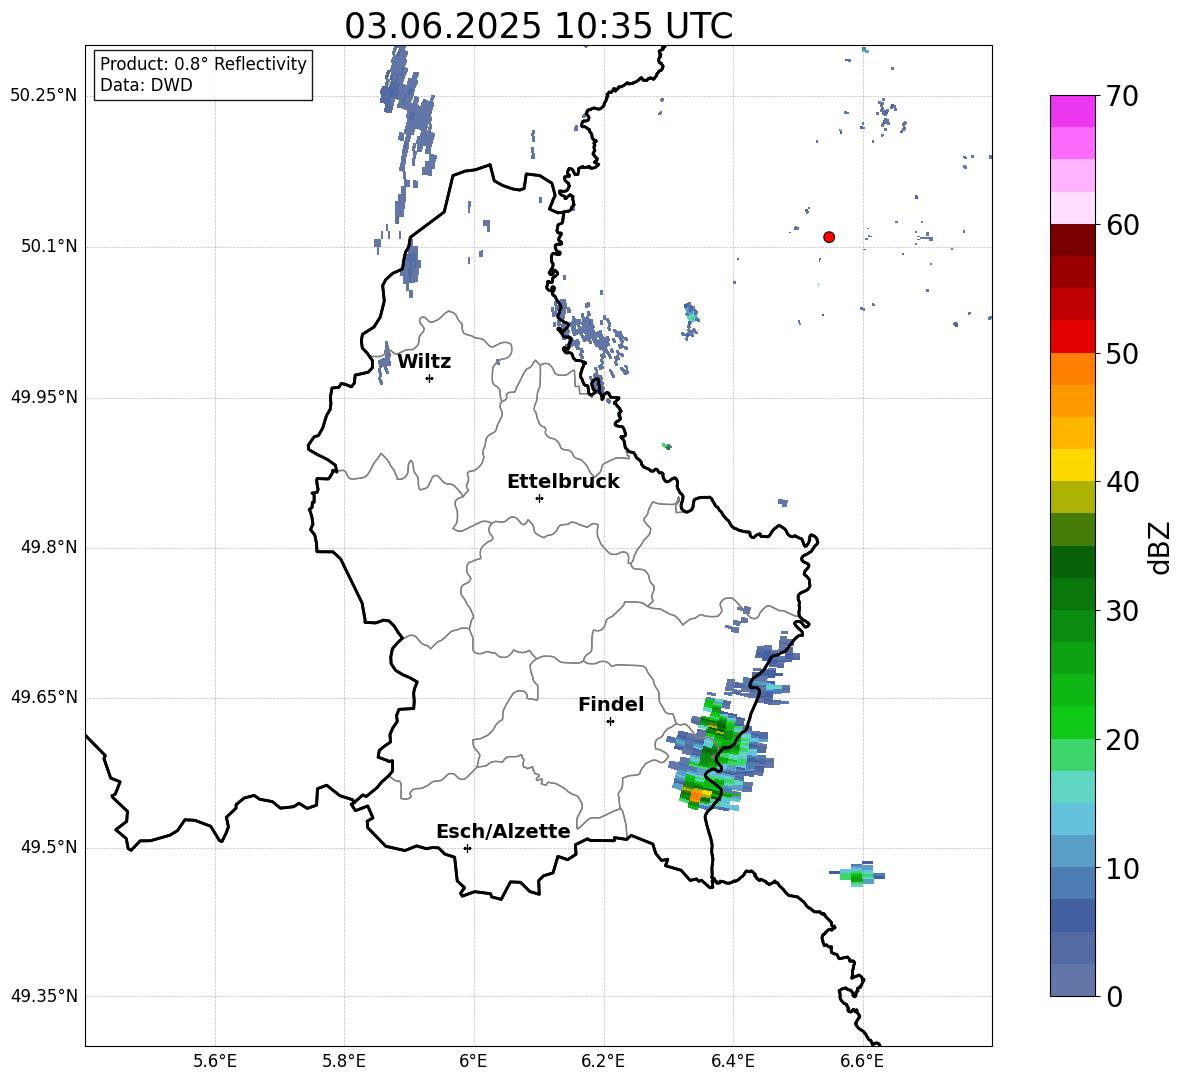Click the cross marker below Findel
This screenshot has height=1081, width=1184.
[610, 722]
